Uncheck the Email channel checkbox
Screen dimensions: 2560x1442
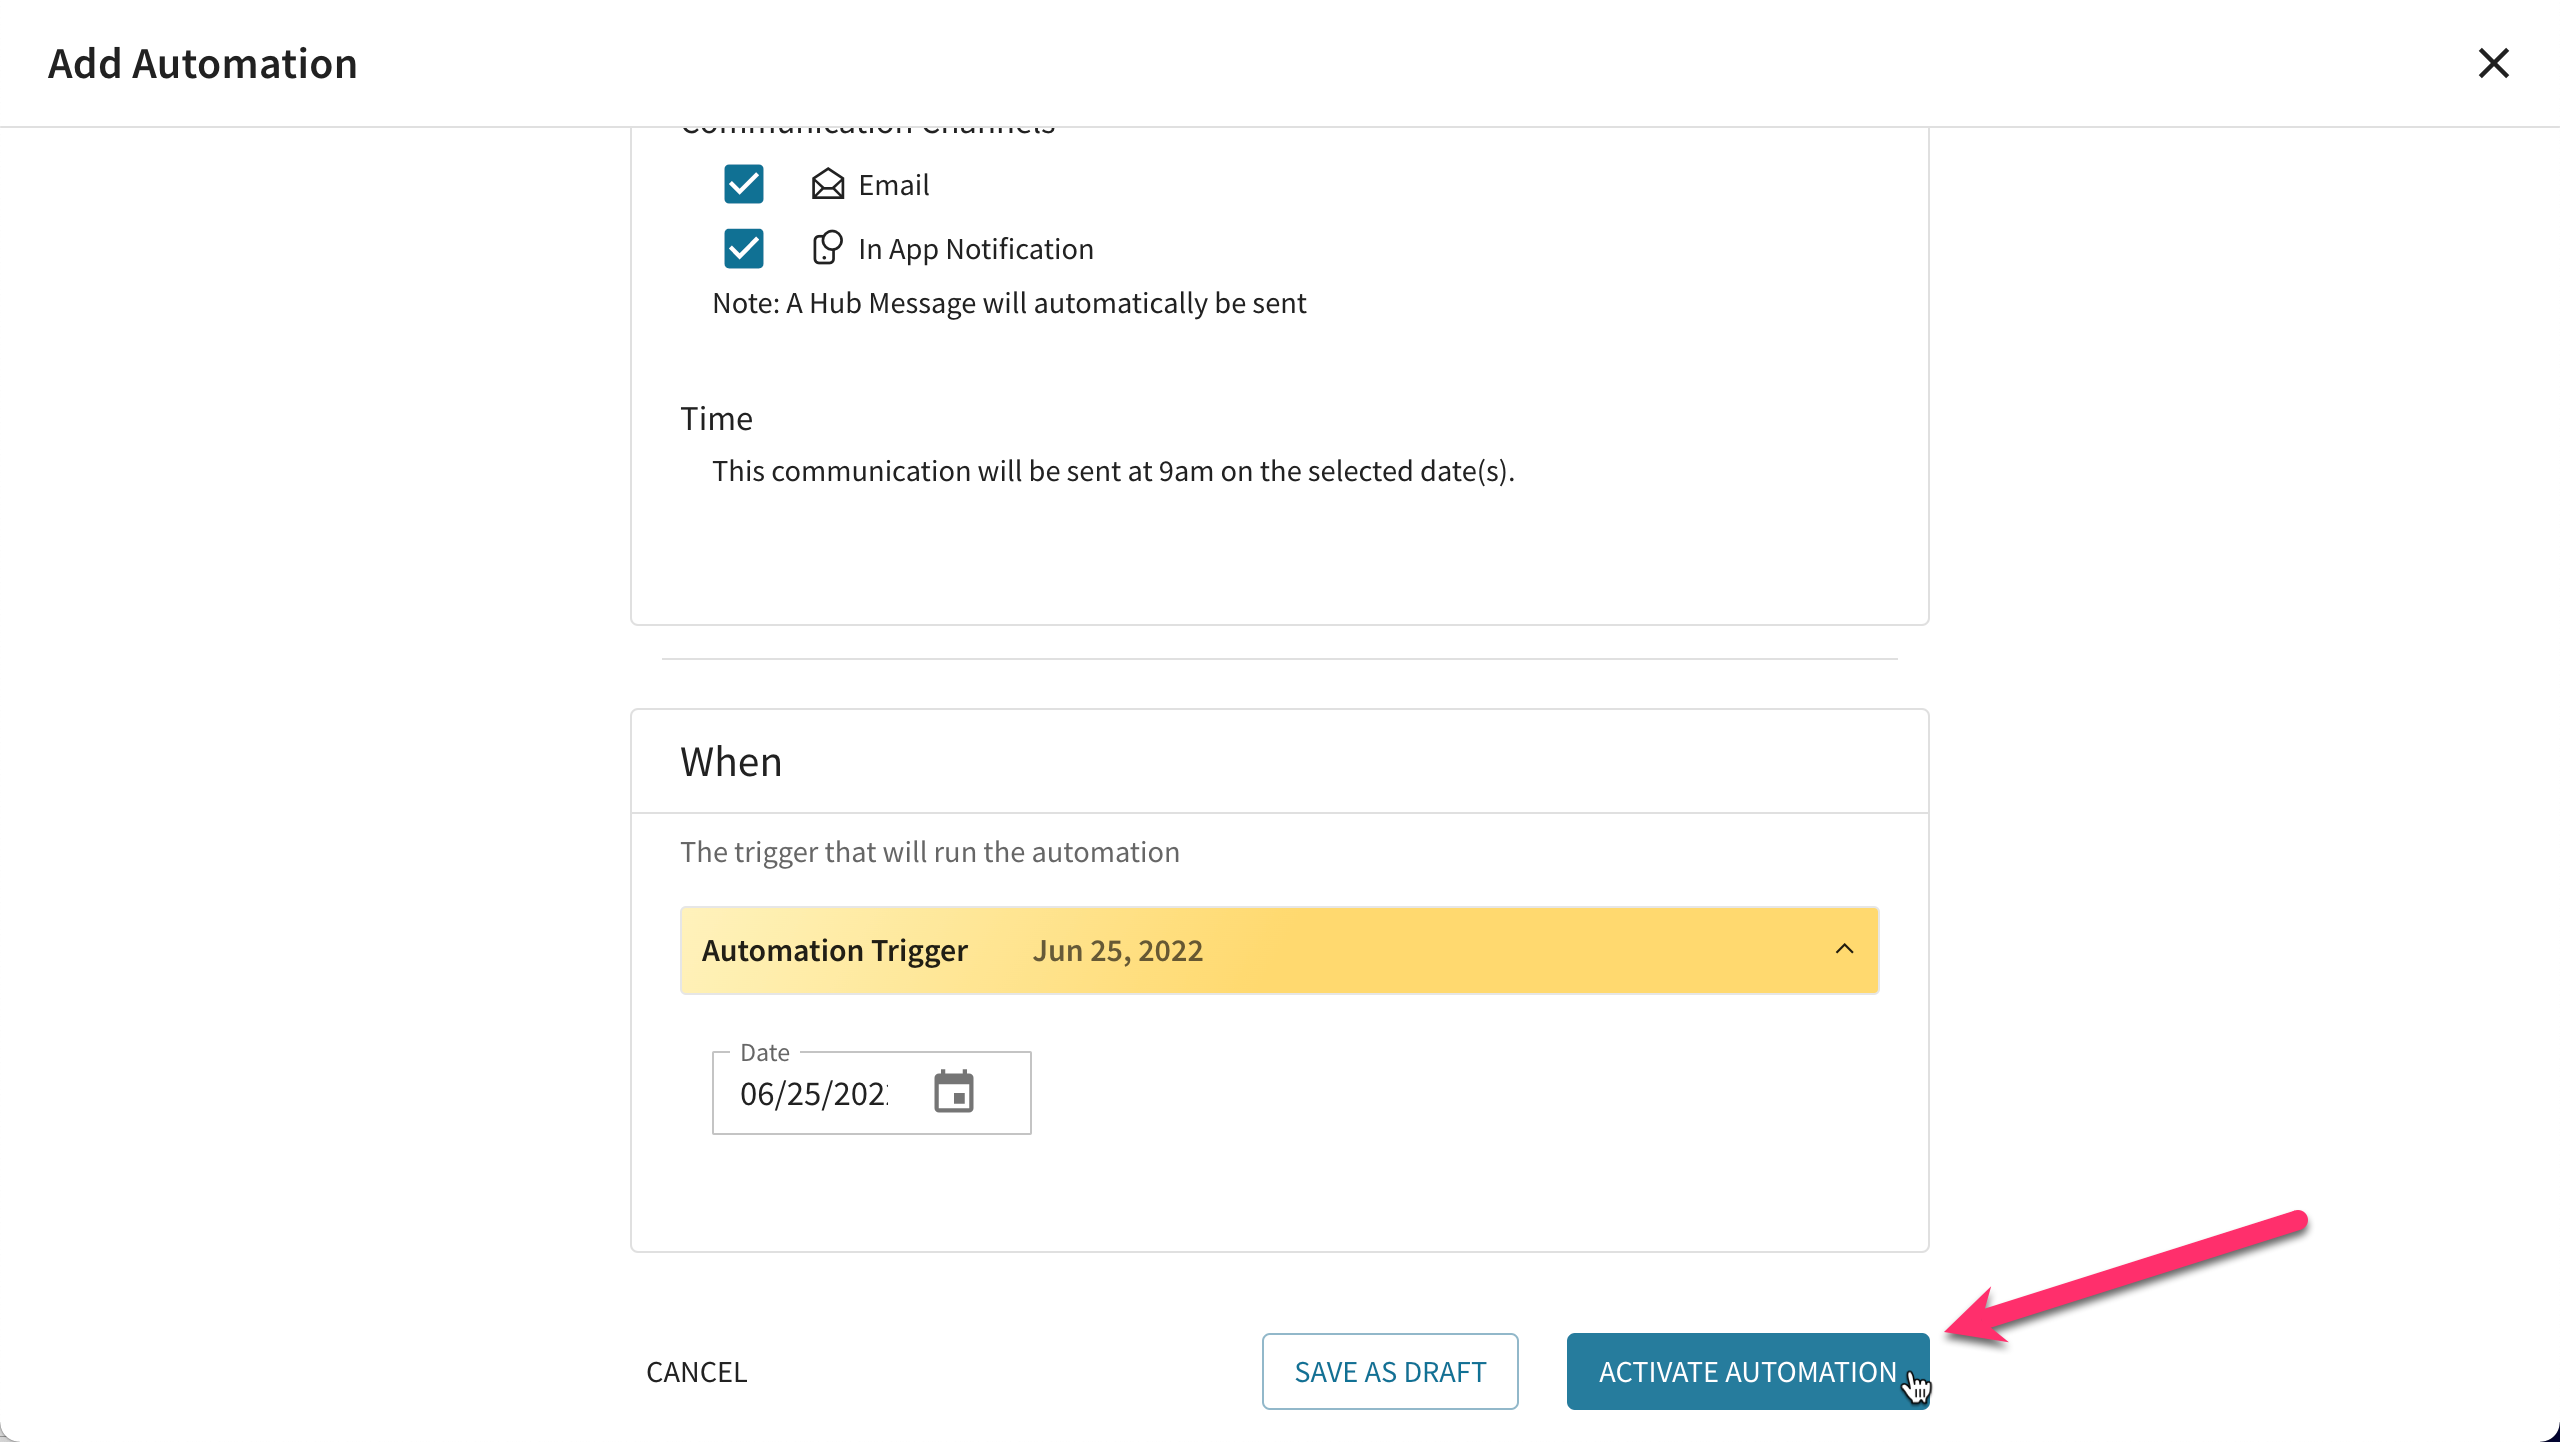[744, 184]
